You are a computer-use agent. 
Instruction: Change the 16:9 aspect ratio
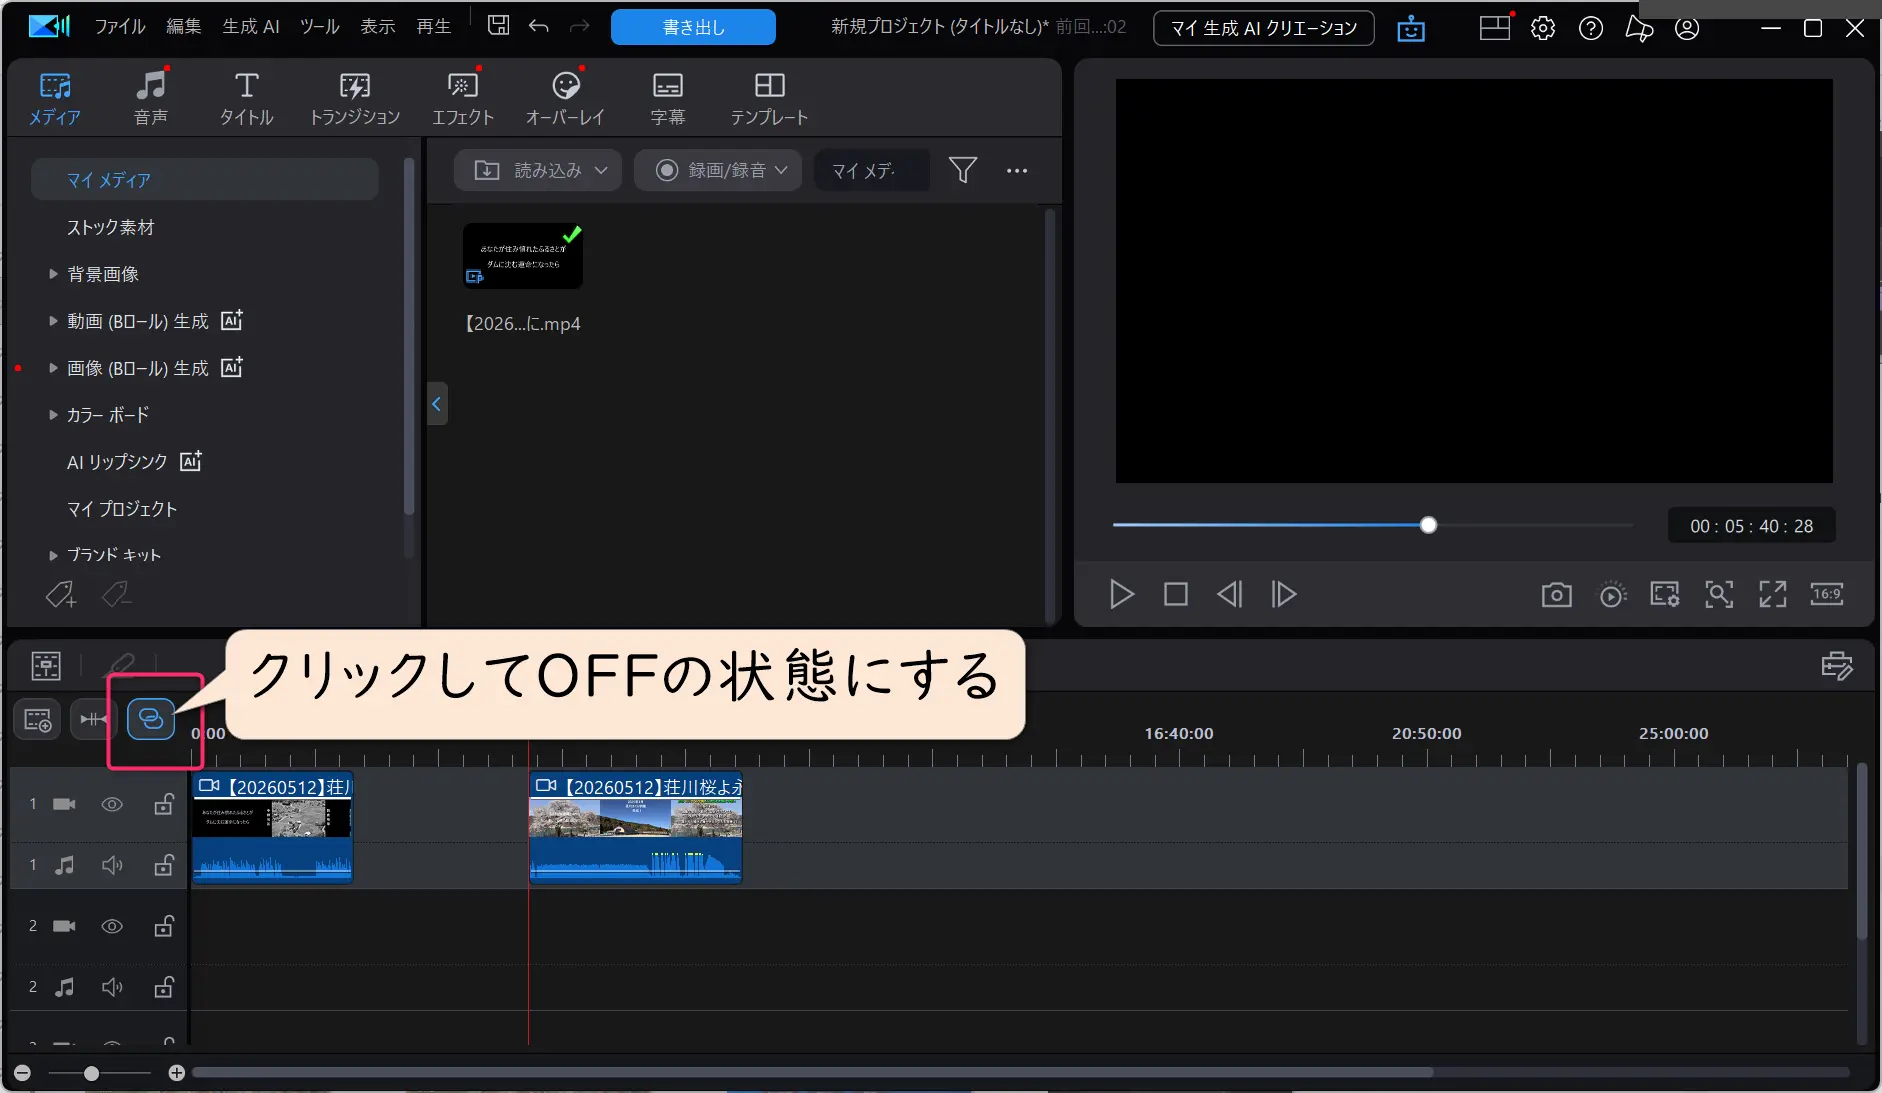point(1827,595)
